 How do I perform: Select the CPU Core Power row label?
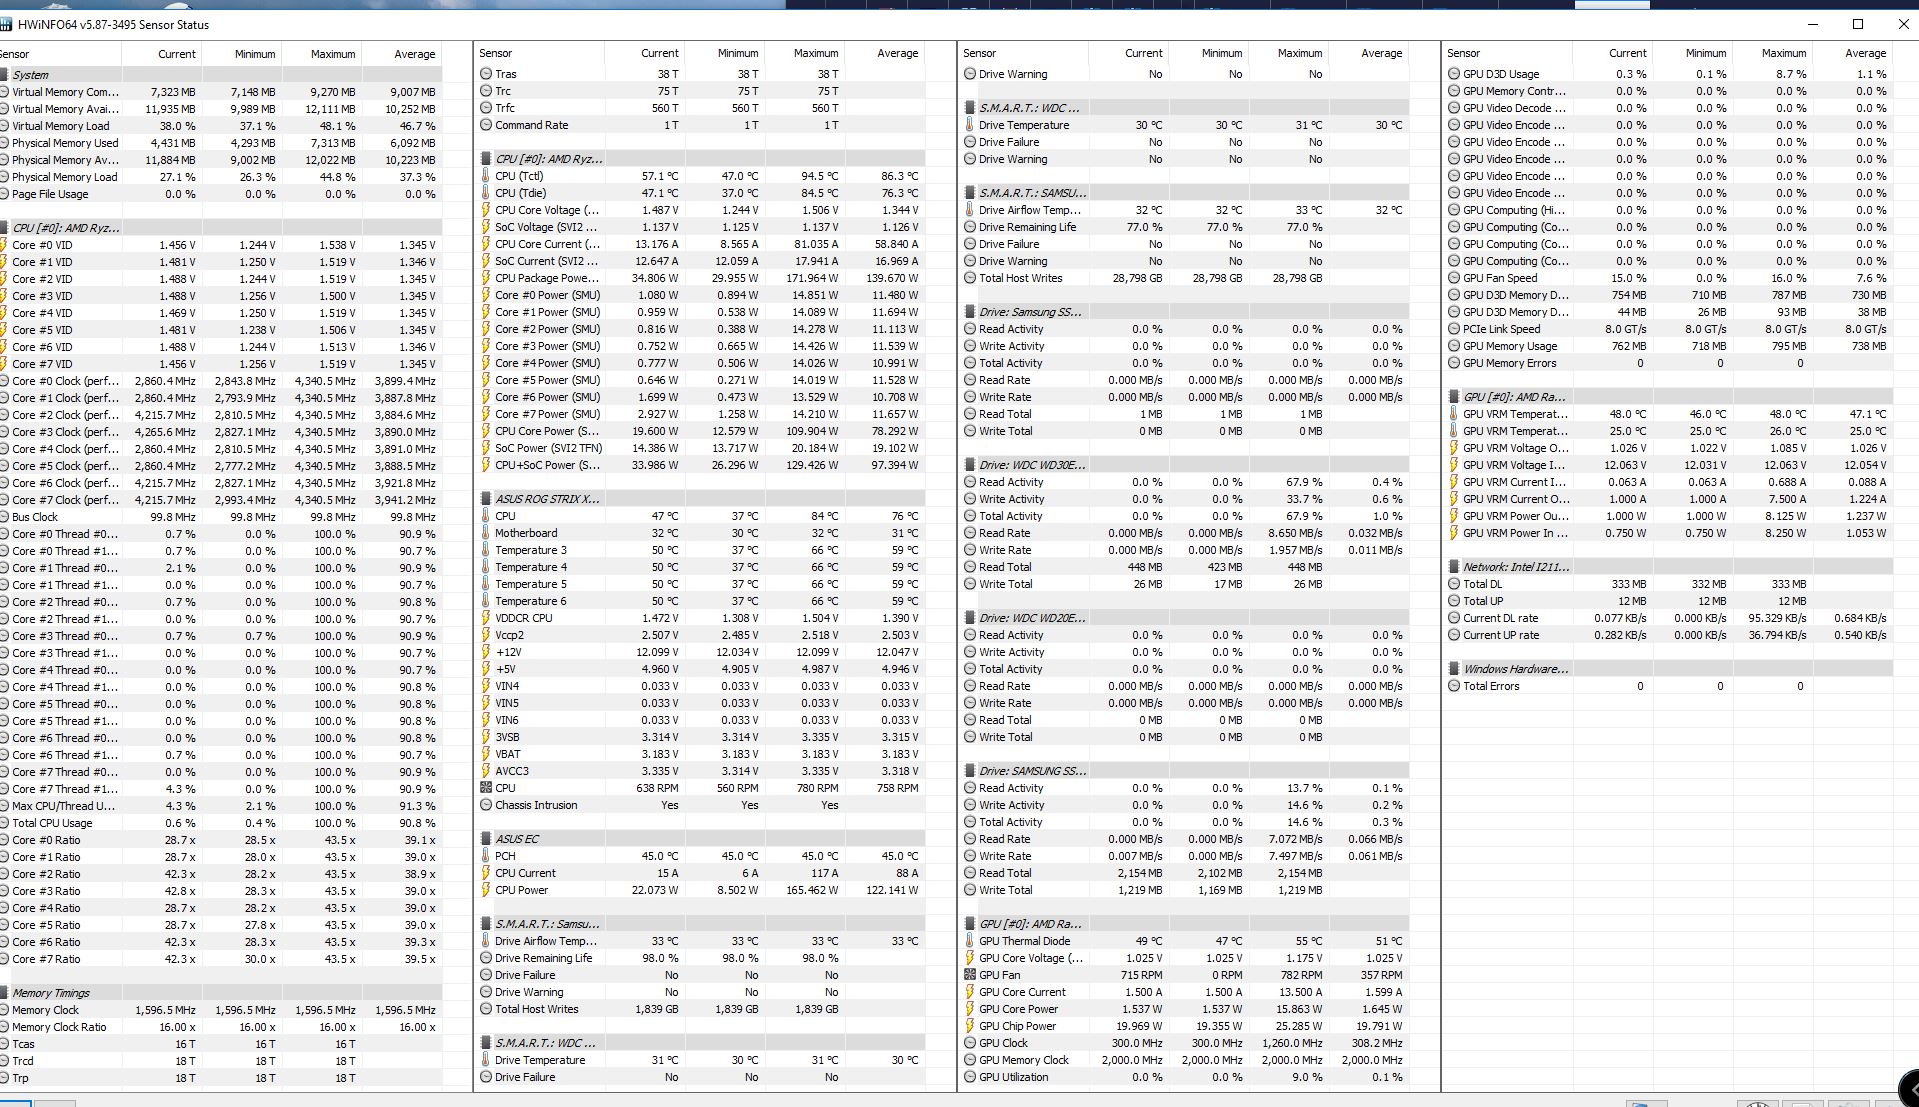coord(547,431)
